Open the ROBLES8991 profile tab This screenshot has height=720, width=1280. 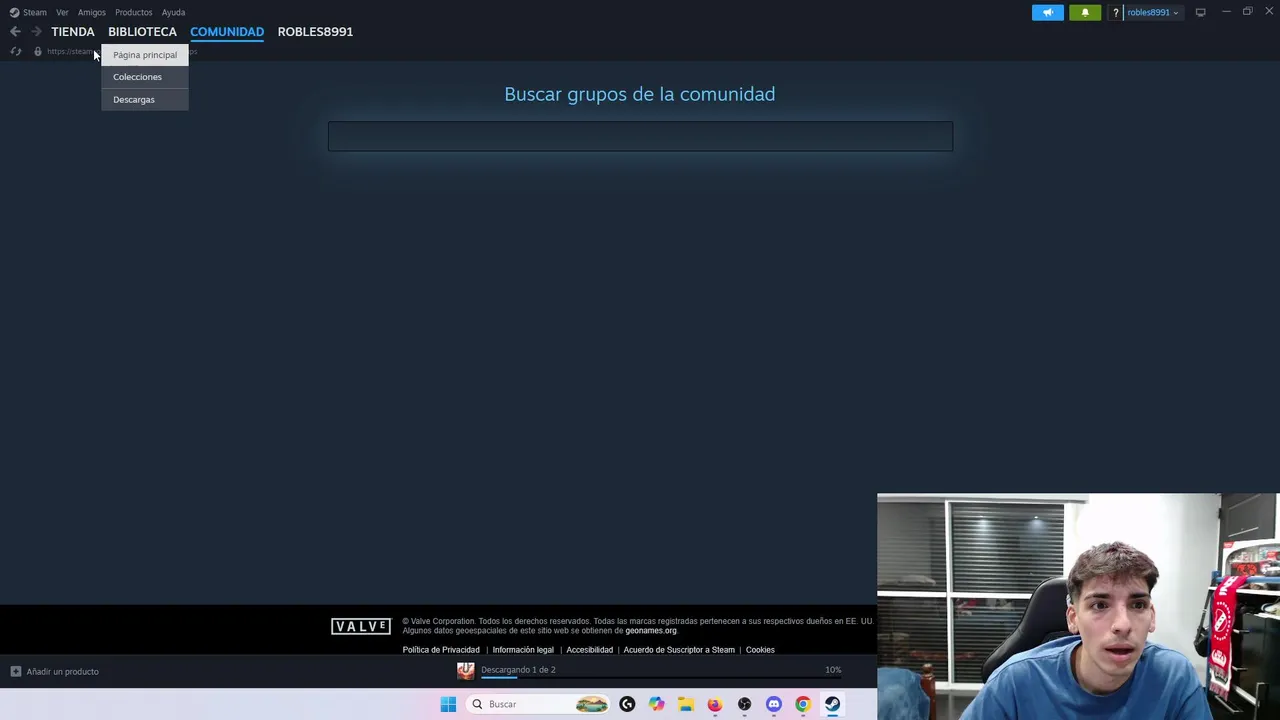[x=315, y=32]
